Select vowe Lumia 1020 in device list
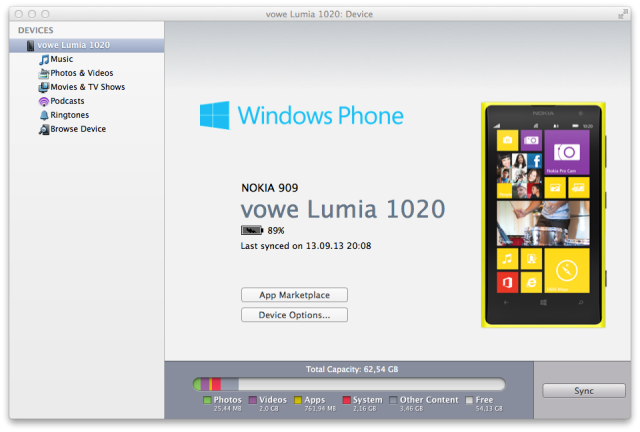The width and height of the screenshot is (640, 432). (73, 45)
